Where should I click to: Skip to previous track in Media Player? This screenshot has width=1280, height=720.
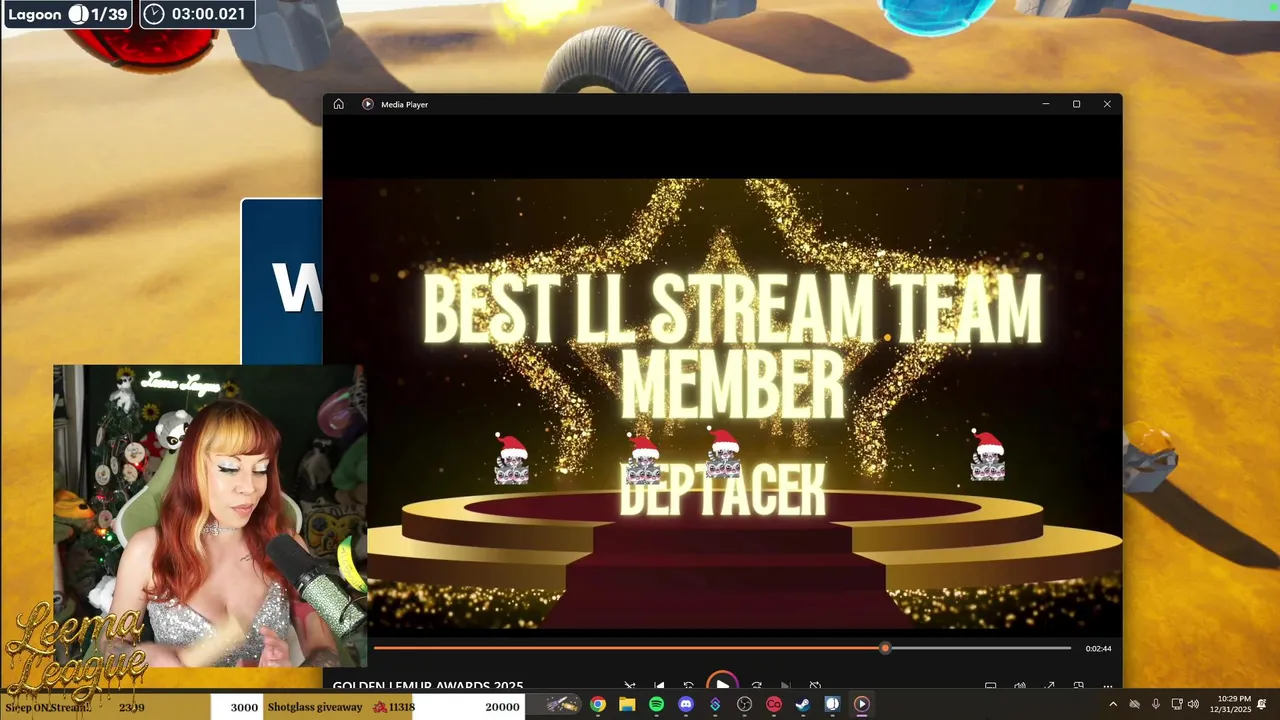659,687
